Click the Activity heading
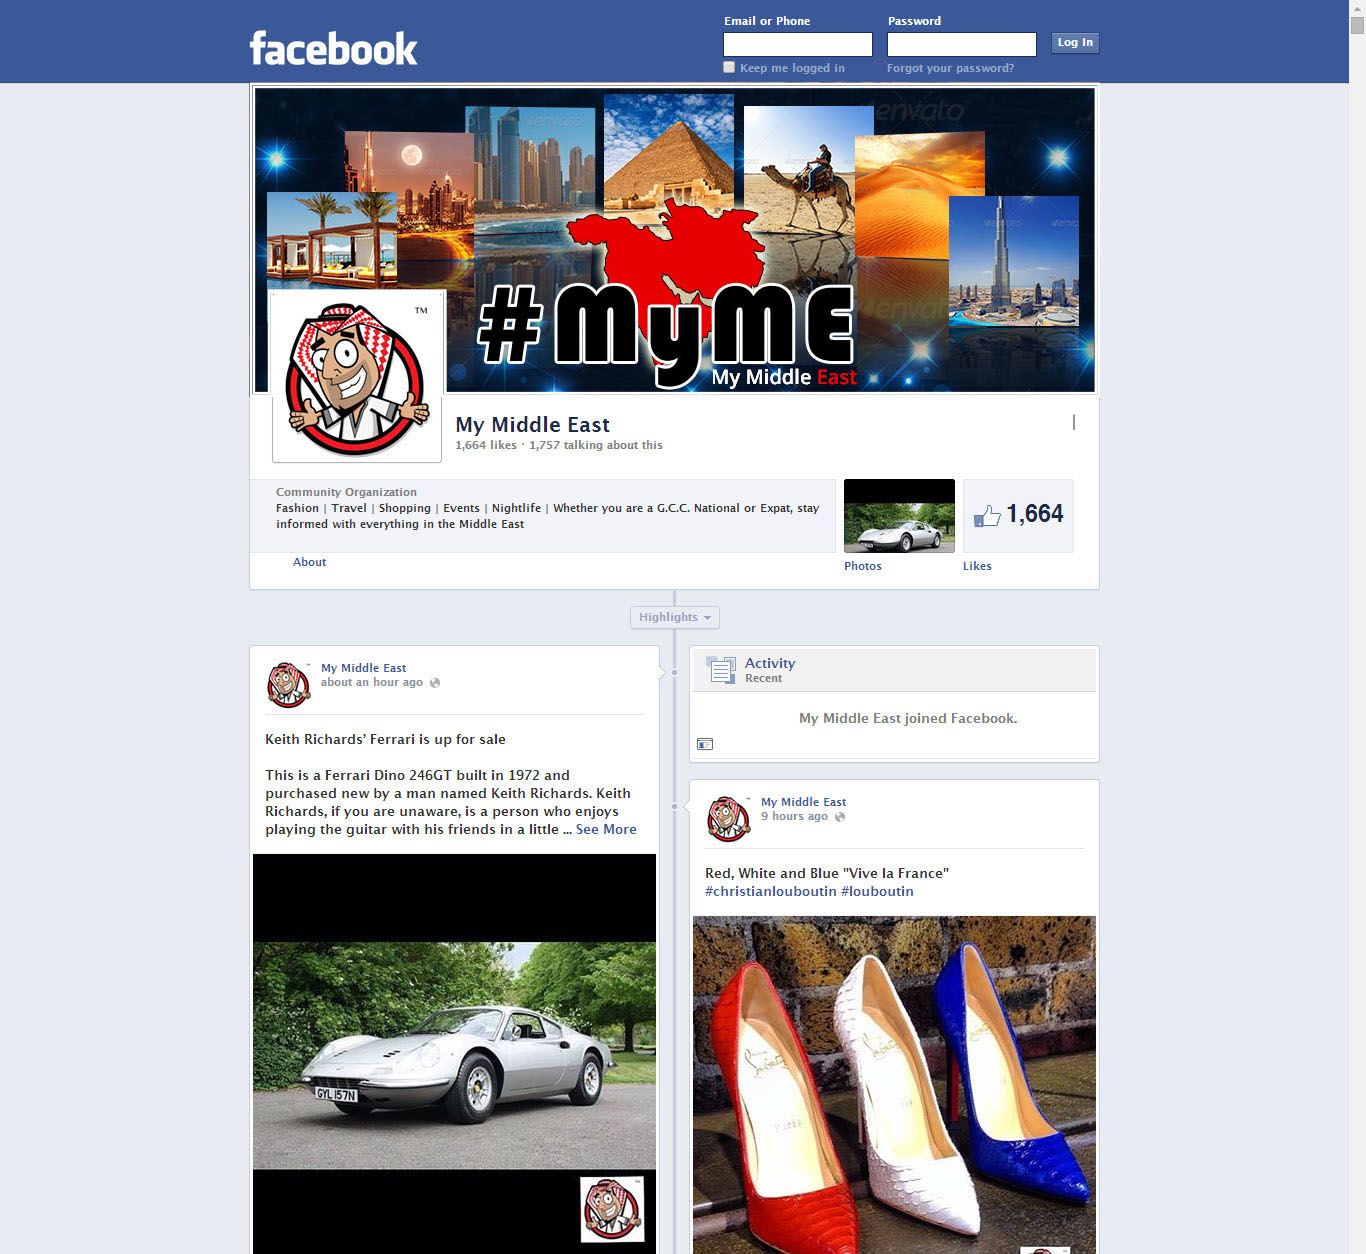 click(x=770, y=663)
